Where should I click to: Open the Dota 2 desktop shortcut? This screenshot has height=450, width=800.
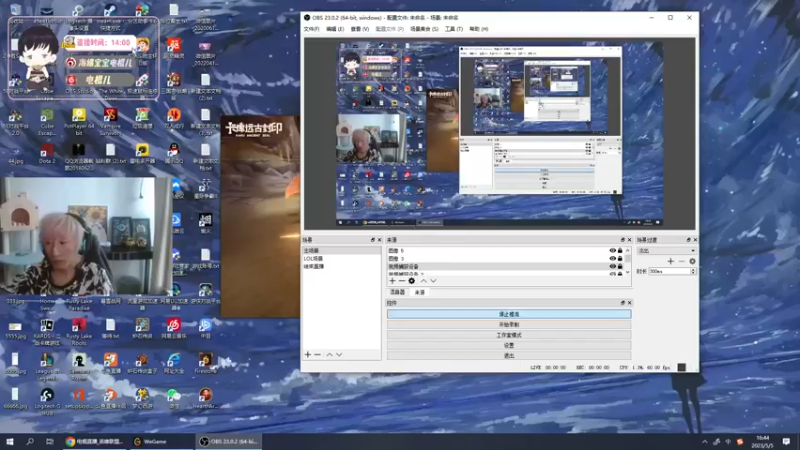(47, 153)
